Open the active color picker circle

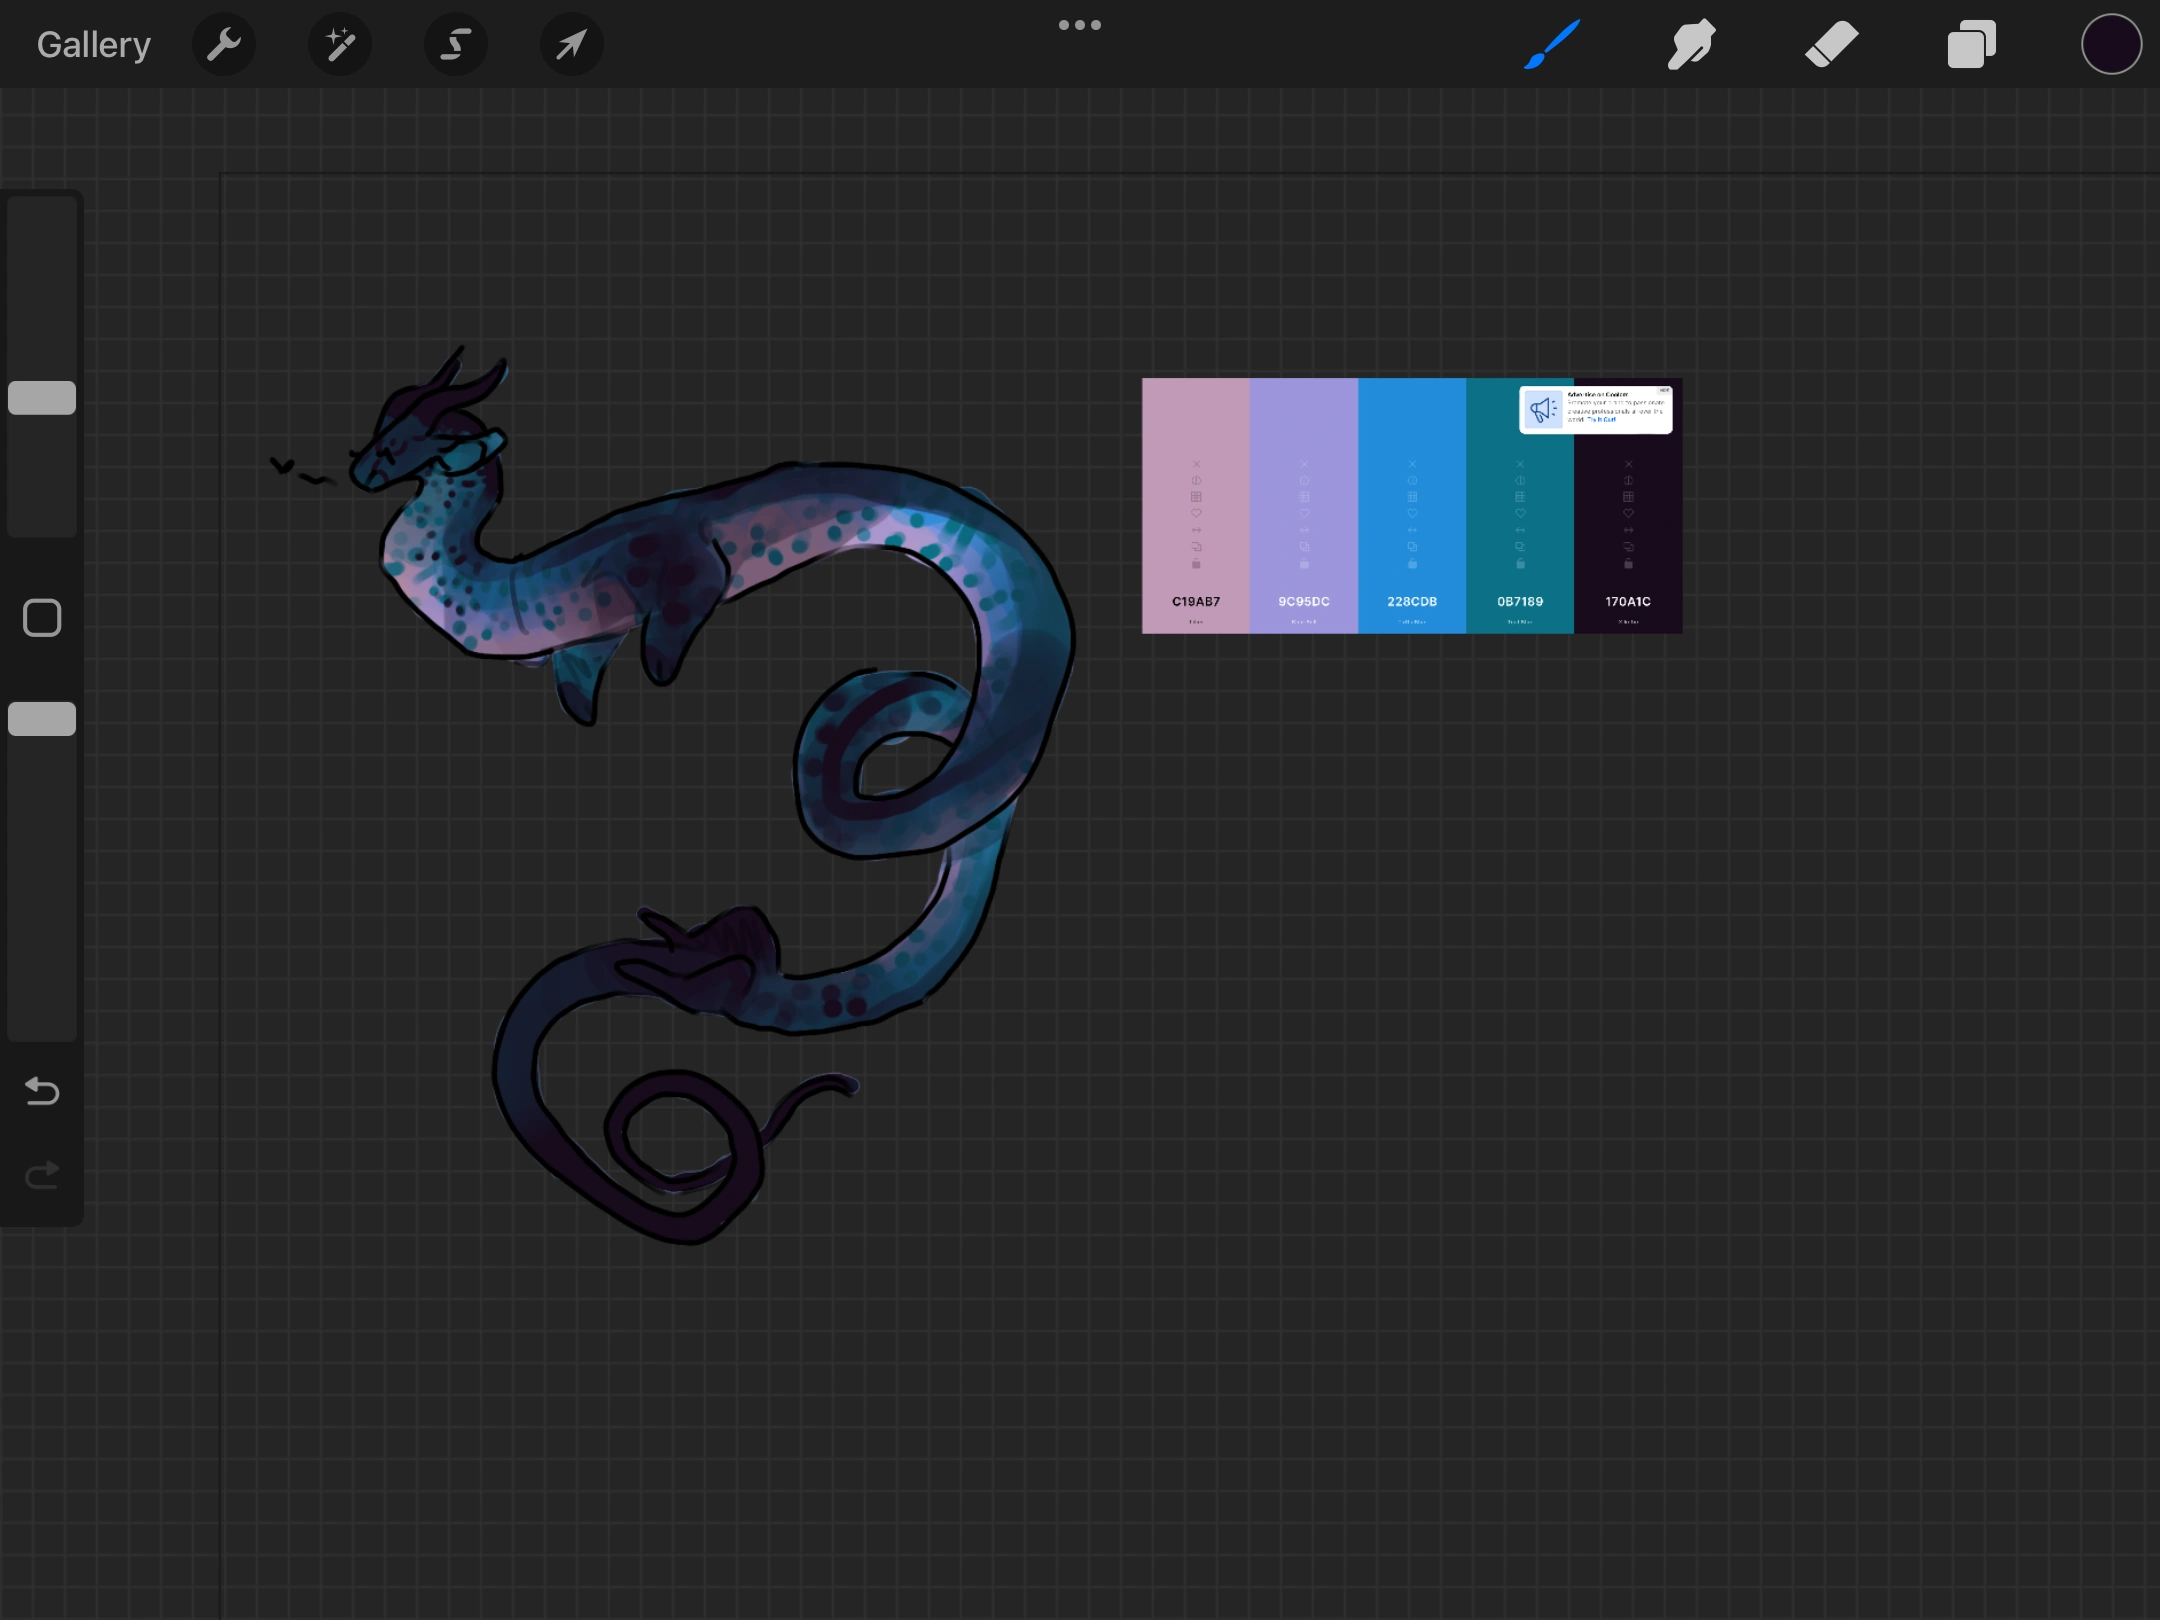[2111, 45]
